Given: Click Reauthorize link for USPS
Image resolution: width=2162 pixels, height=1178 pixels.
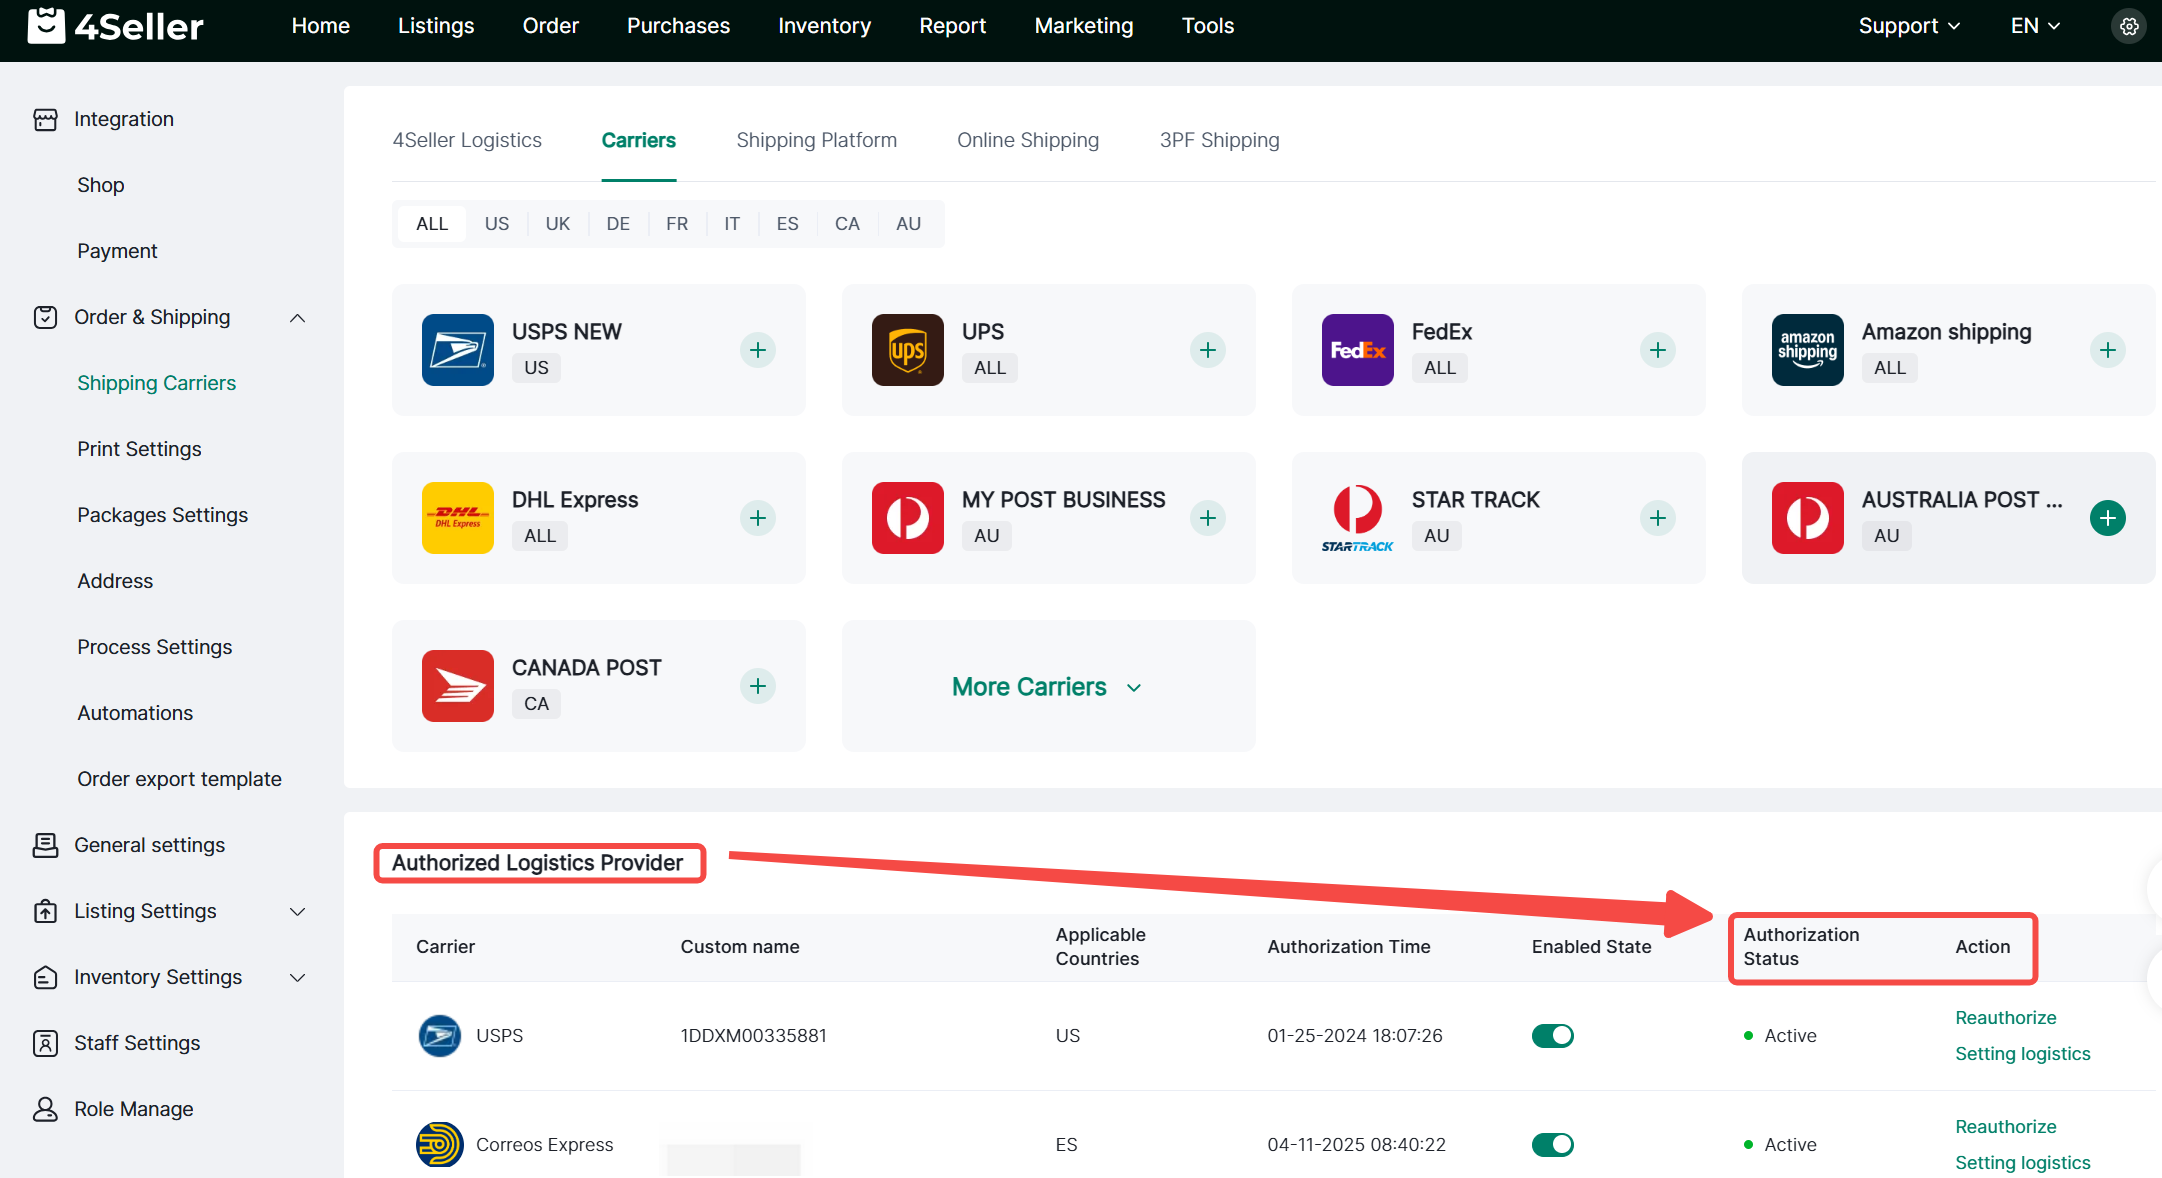Looking at the screenshot, I should [x=2005, y=1018].
